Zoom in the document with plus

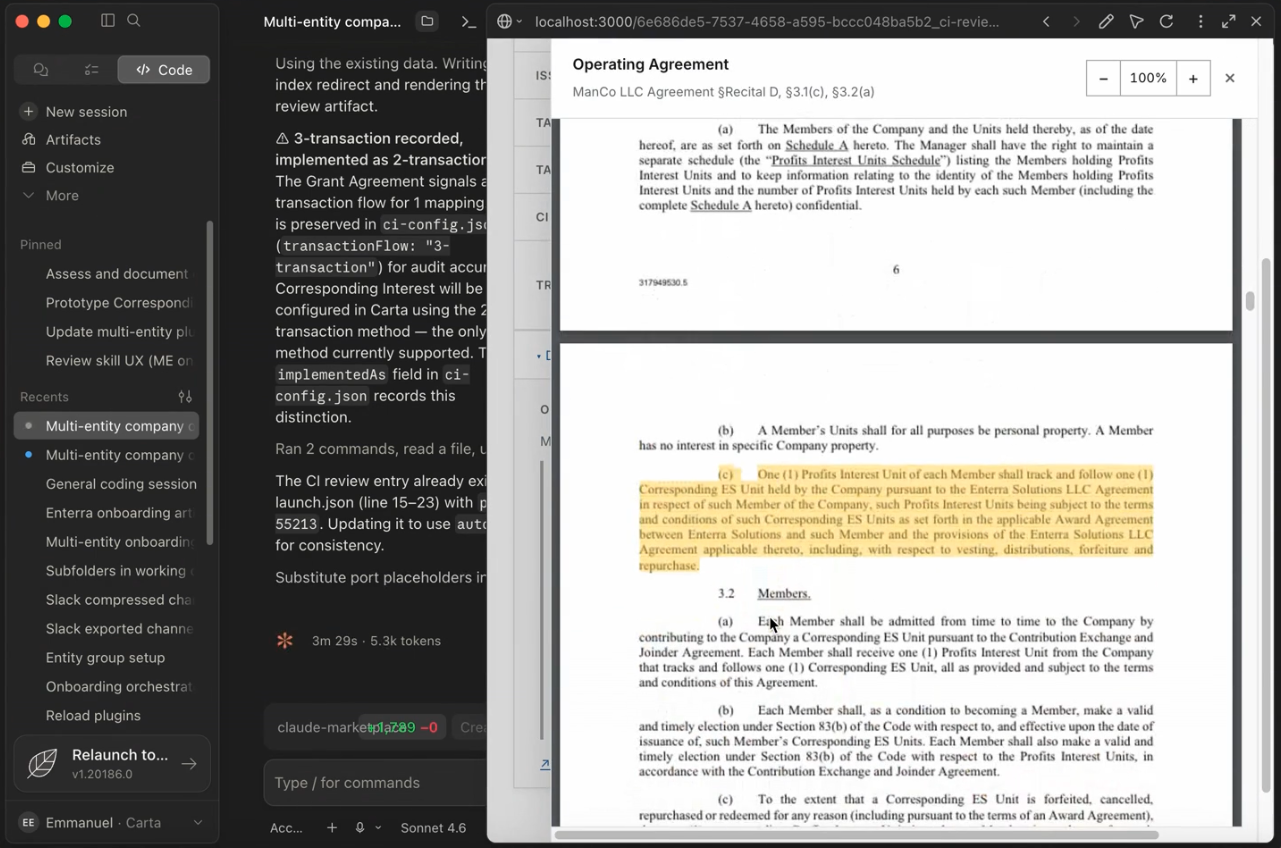[1193, 78]
